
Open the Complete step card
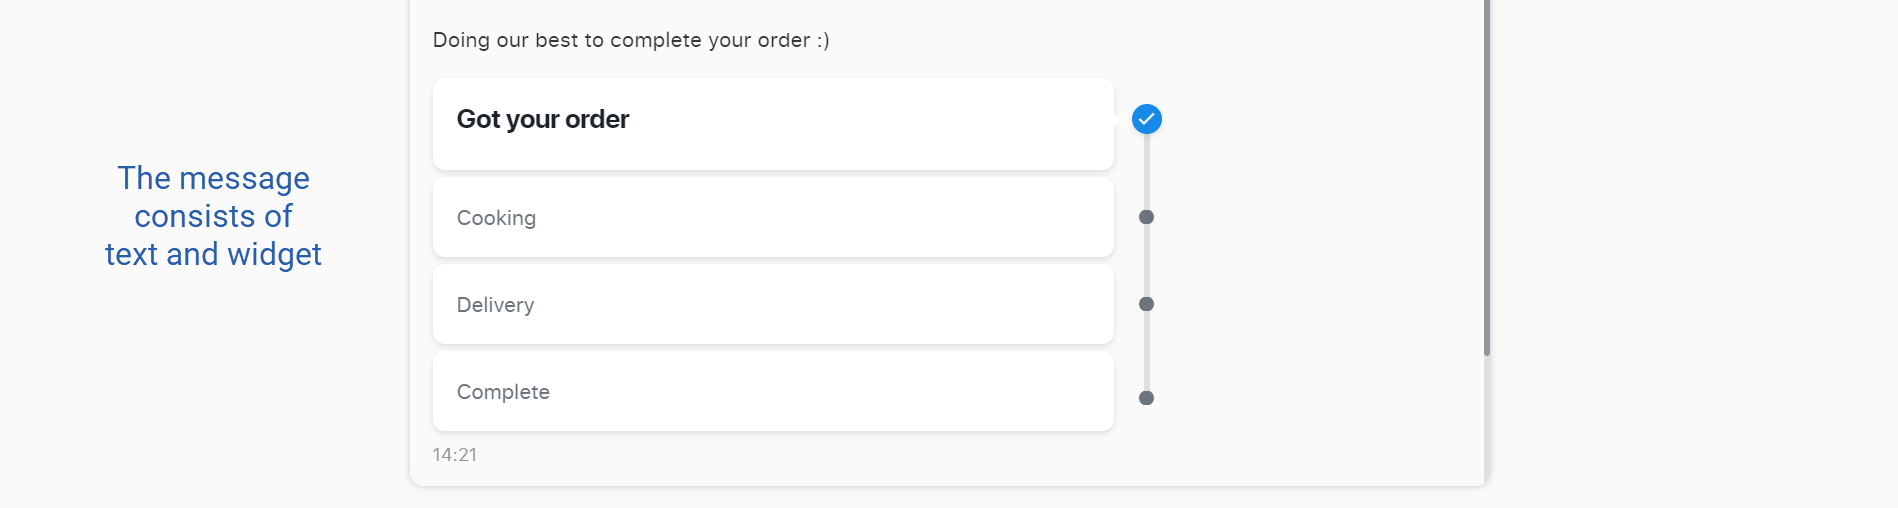773,391
